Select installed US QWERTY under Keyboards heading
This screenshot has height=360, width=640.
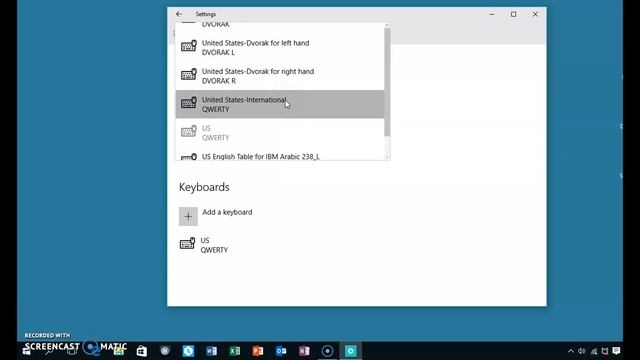click(204, 245)
